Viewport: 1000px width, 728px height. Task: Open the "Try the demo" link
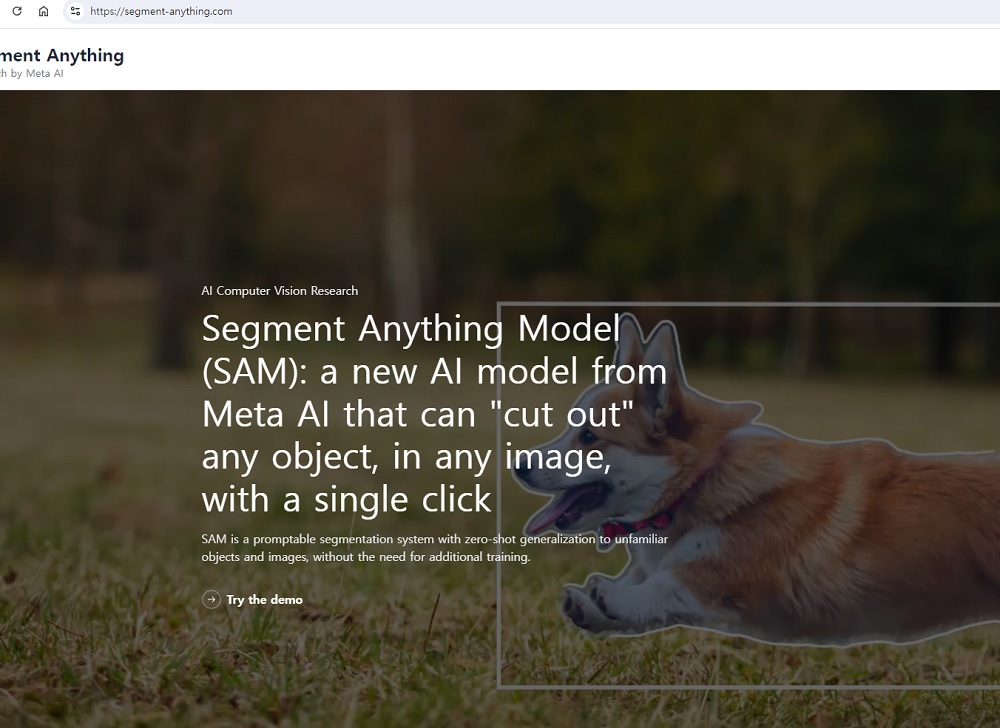pyautogui.click(x=264, y=600)
